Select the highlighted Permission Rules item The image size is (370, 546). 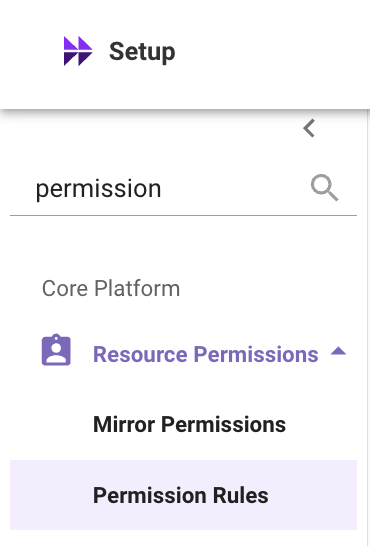point(183,495)
